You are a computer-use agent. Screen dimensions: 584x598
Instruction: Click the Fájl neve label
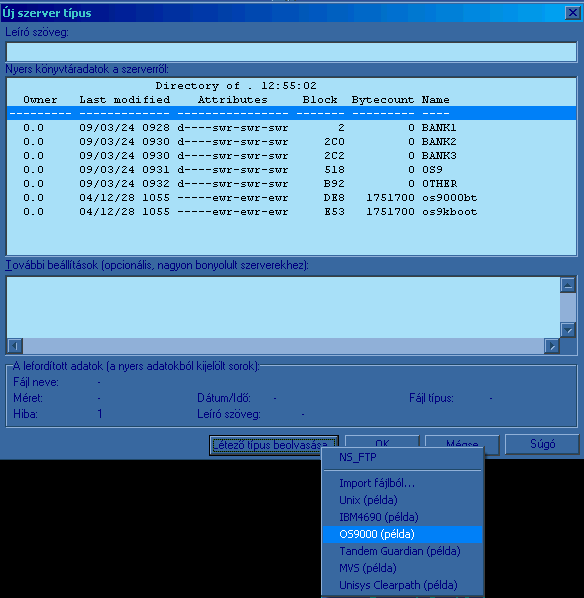coord(36,382)
